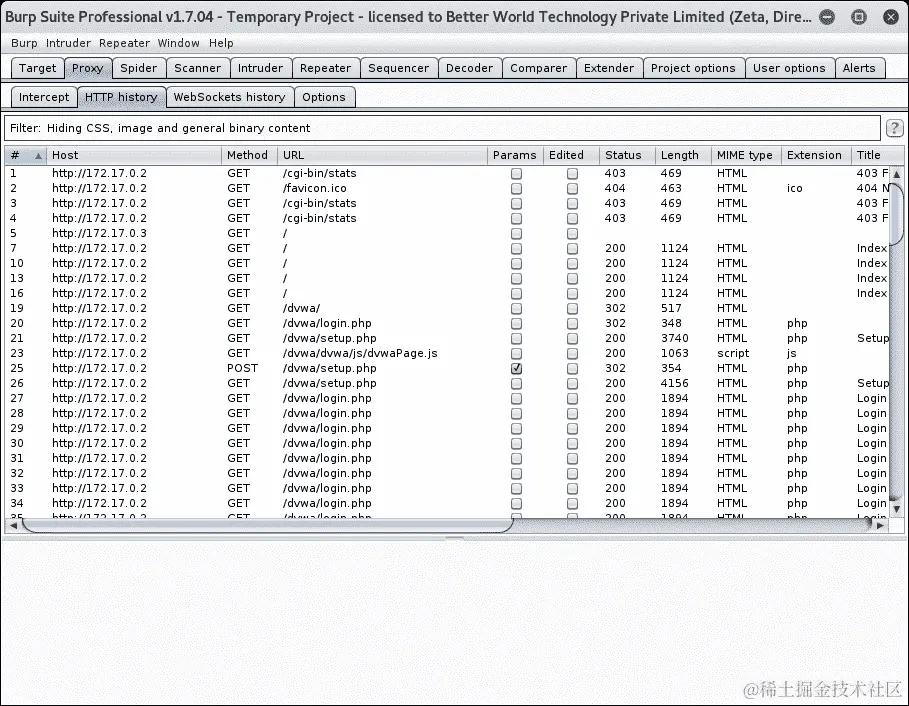909x706 pixels.
Task: Open the Project options tab
Action: 693,68
